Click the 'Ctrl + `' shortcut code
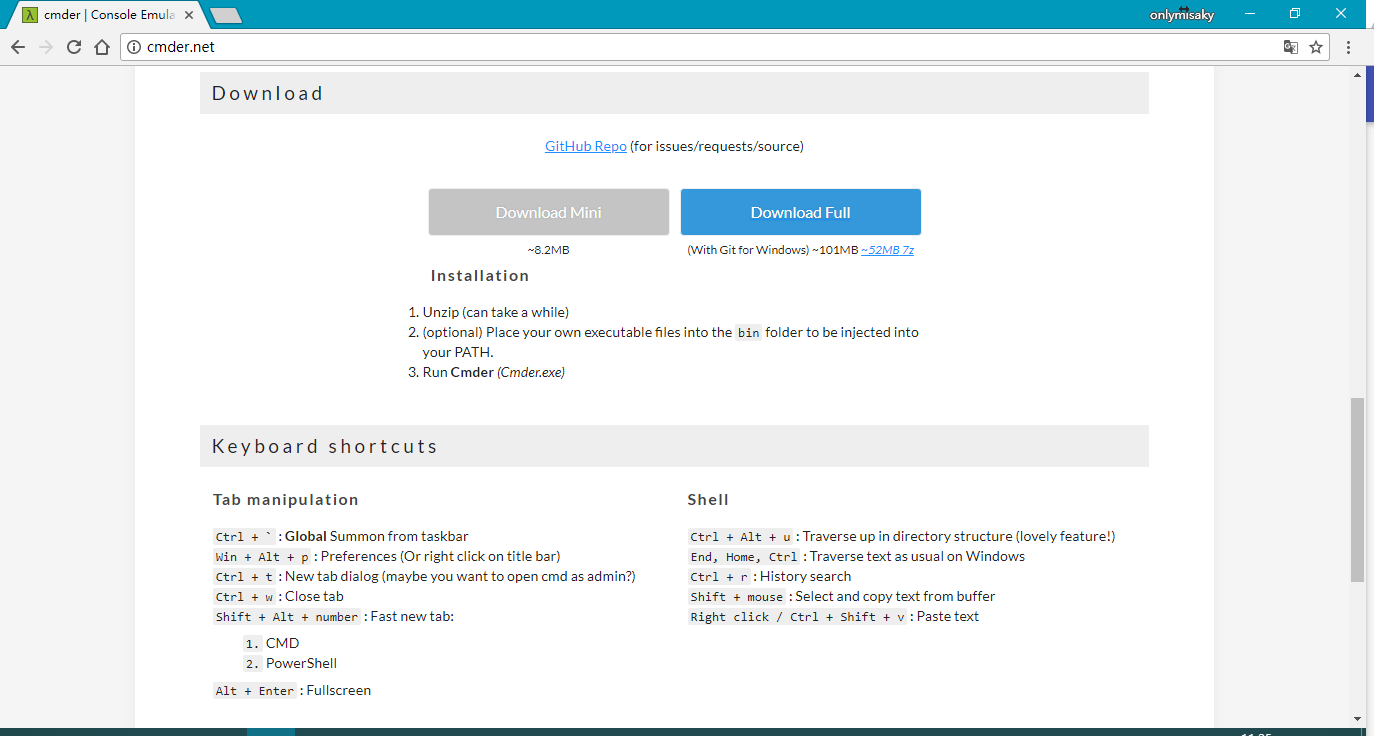 tap(244, 537)
